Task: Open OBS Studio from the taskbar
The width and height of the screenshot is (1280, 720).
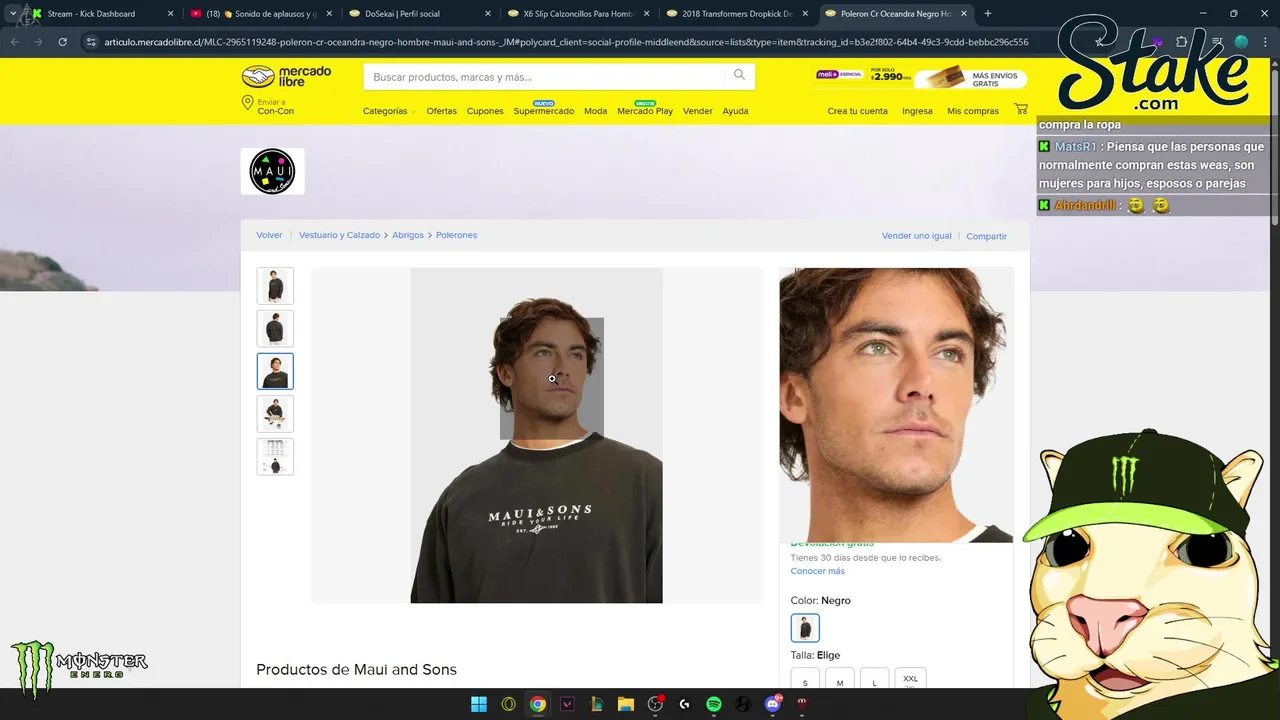Action: (x=656, y=704)
